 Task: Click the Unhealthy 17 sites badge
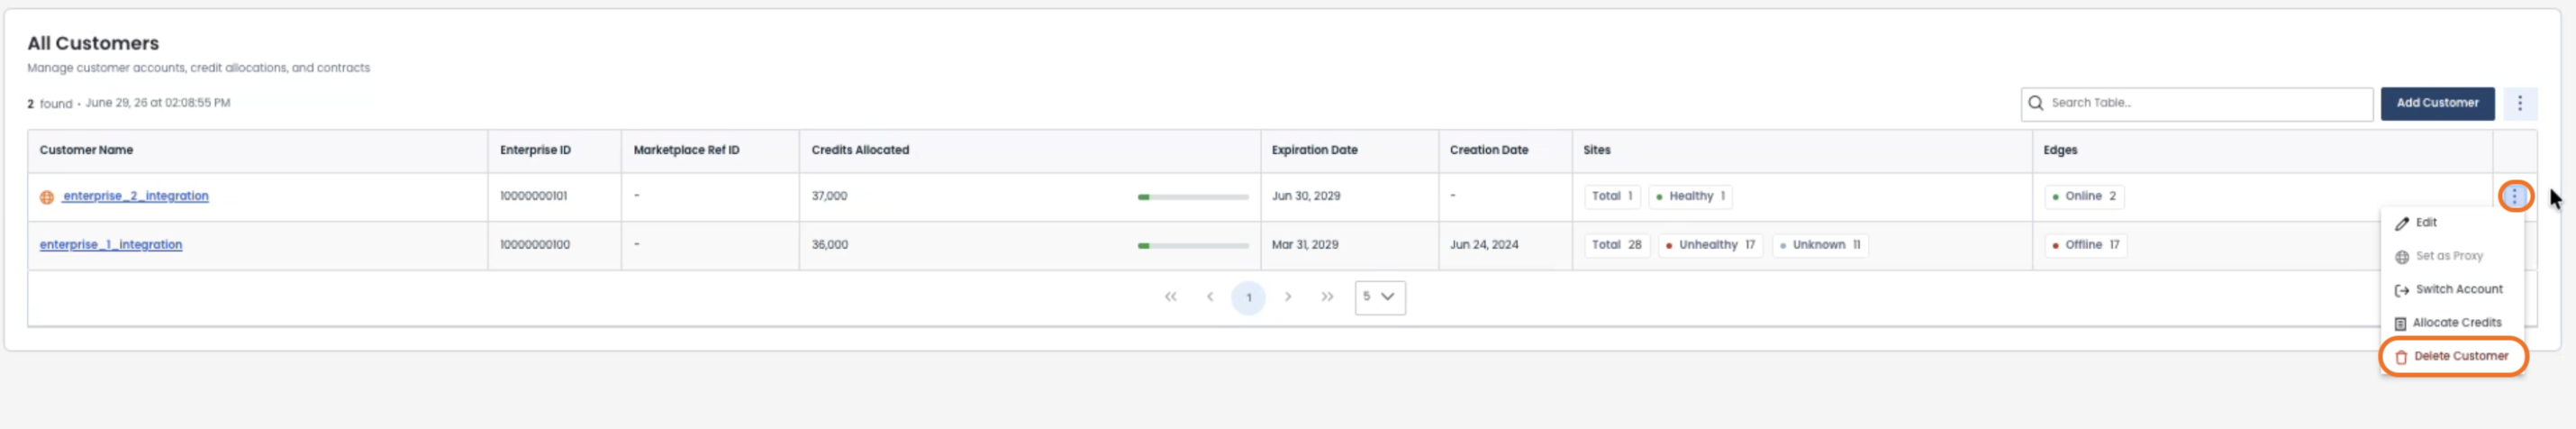point(1710,245)
